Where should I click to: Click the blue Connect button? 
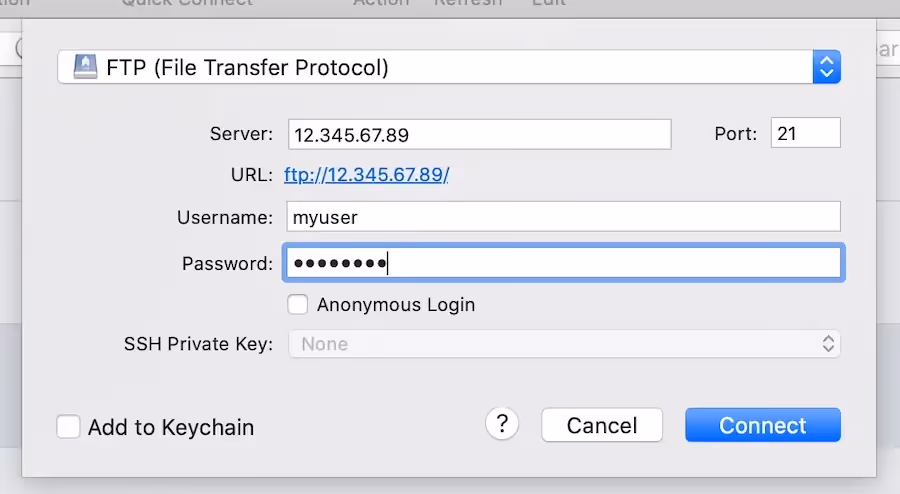pos(763,425)
